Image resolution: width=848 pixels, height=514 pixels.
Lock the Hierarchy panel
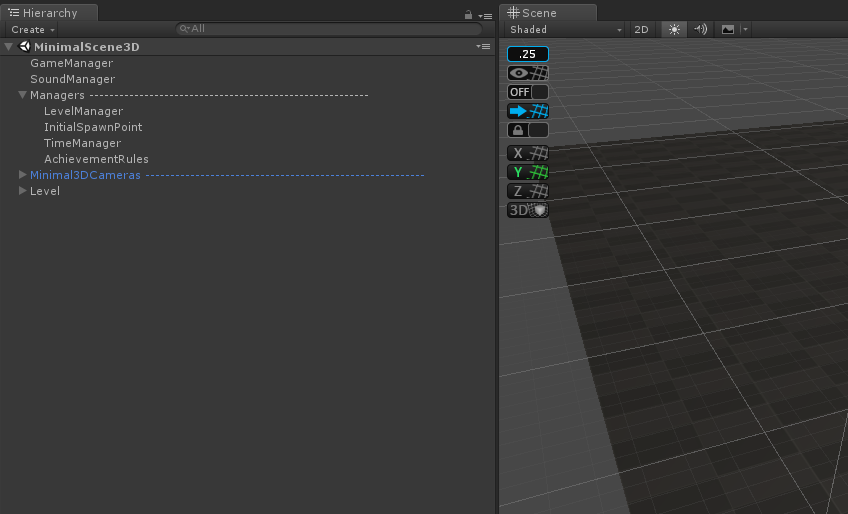[468, 15]
